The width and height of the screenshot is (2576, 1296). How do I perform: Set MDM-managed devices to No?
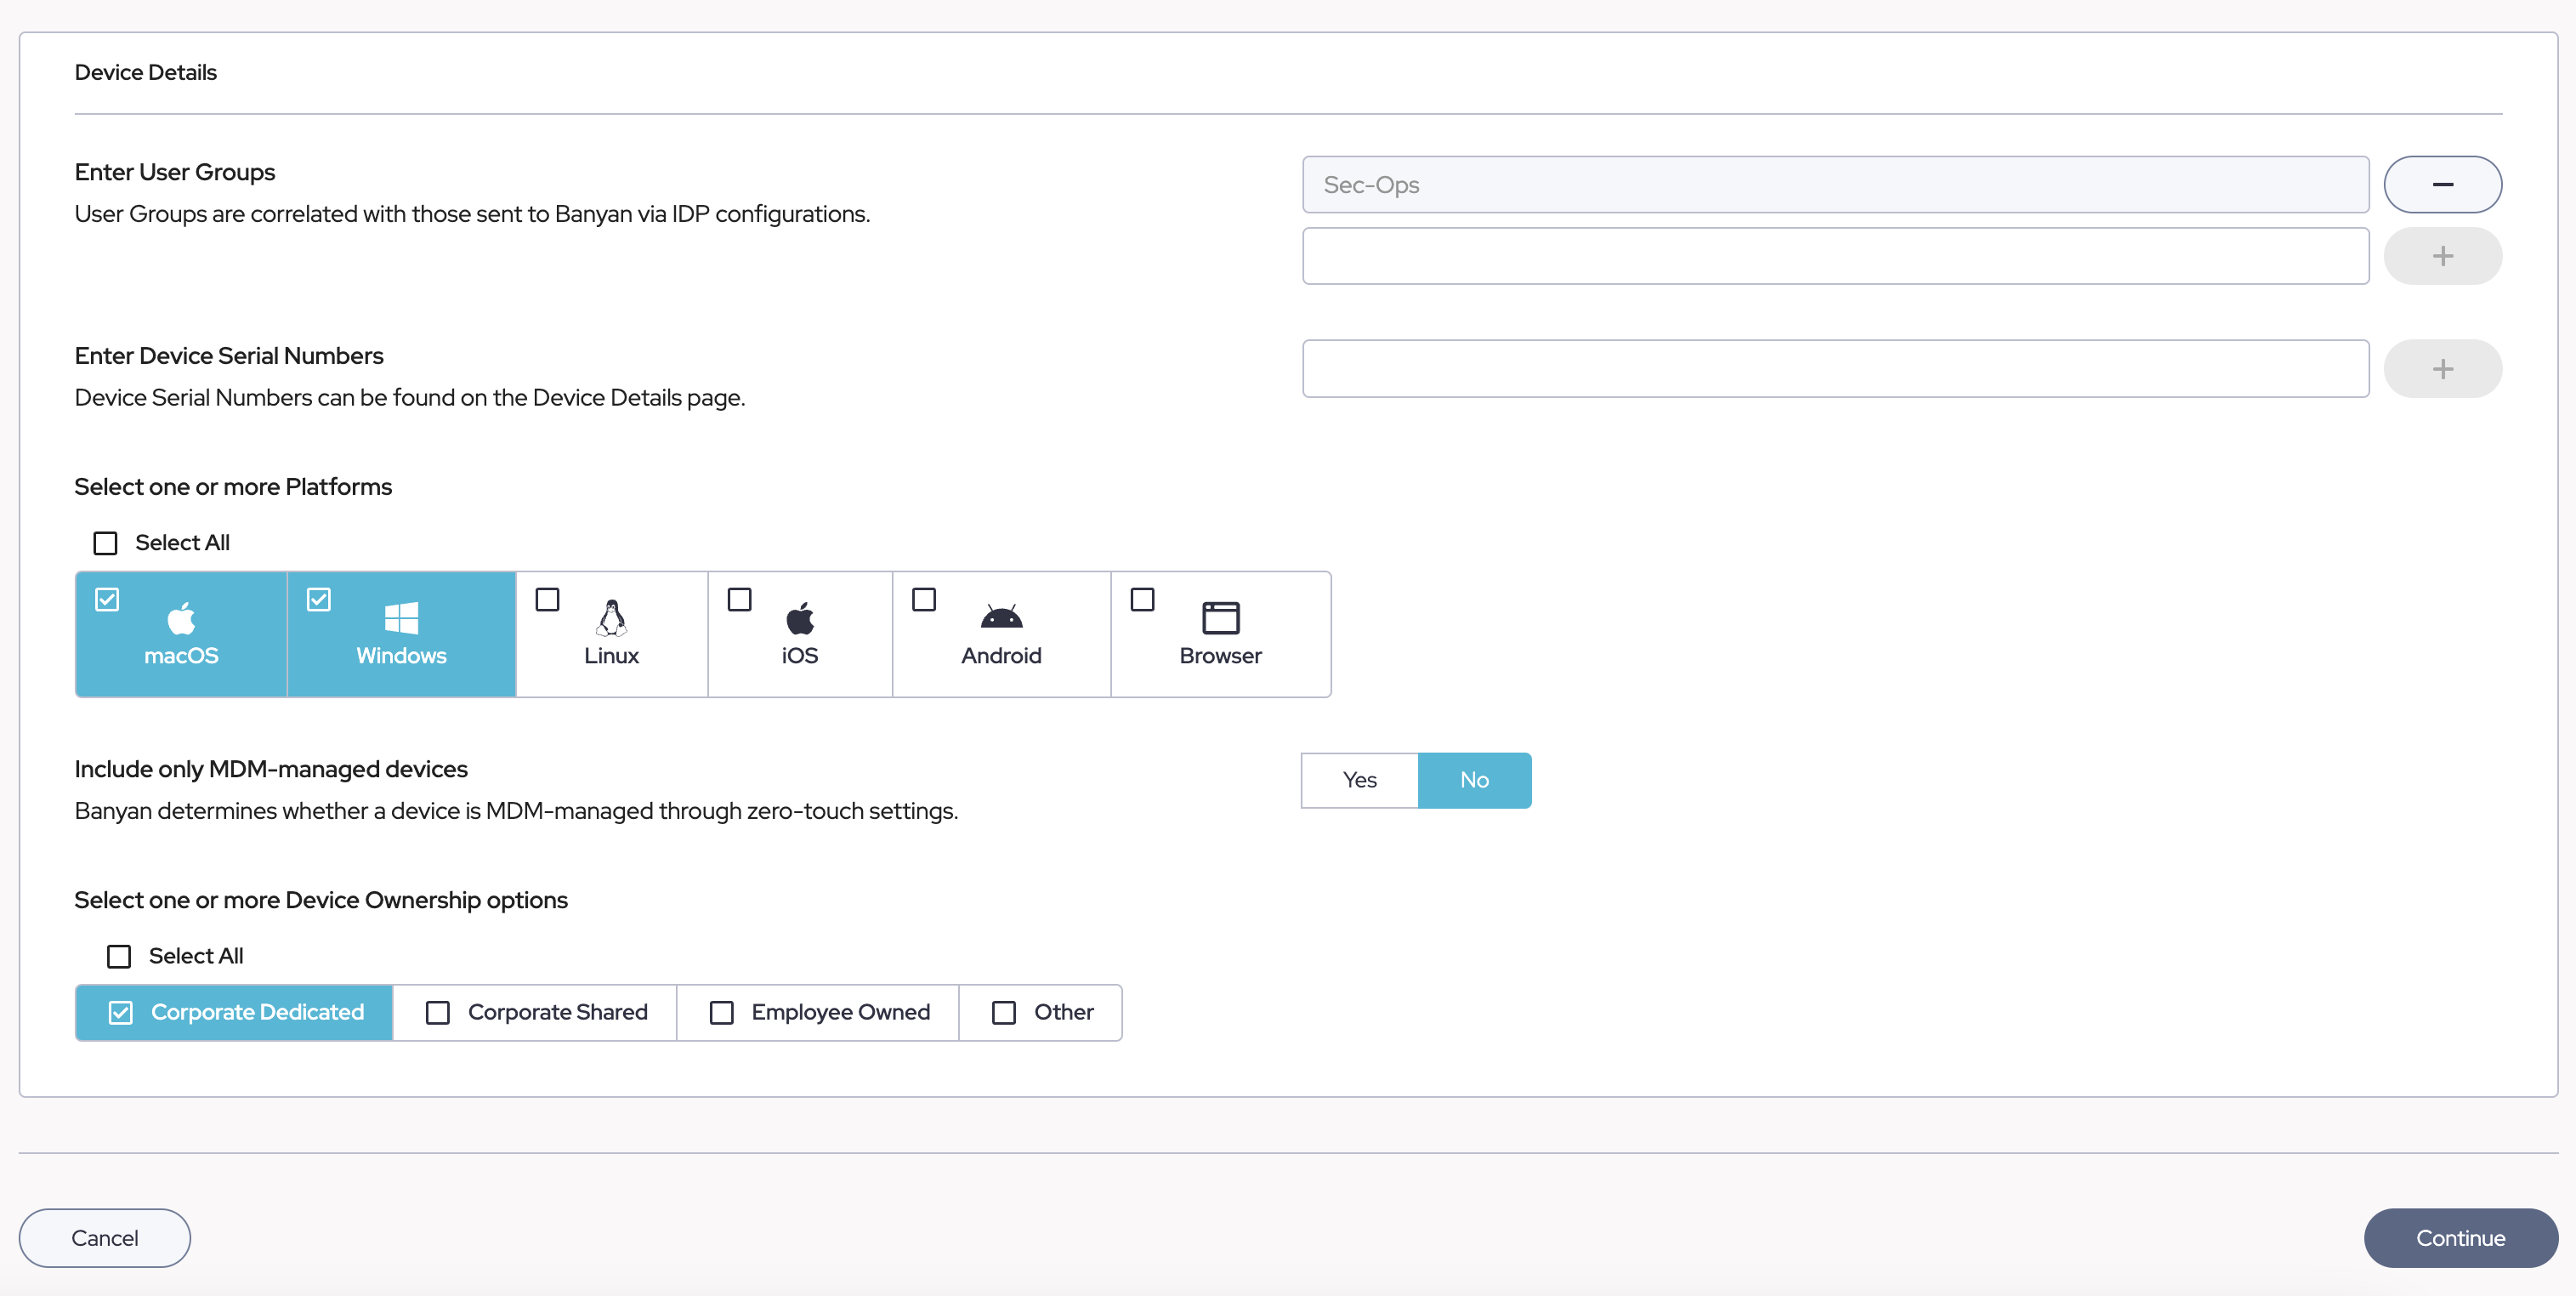[x=1474, y=780]
